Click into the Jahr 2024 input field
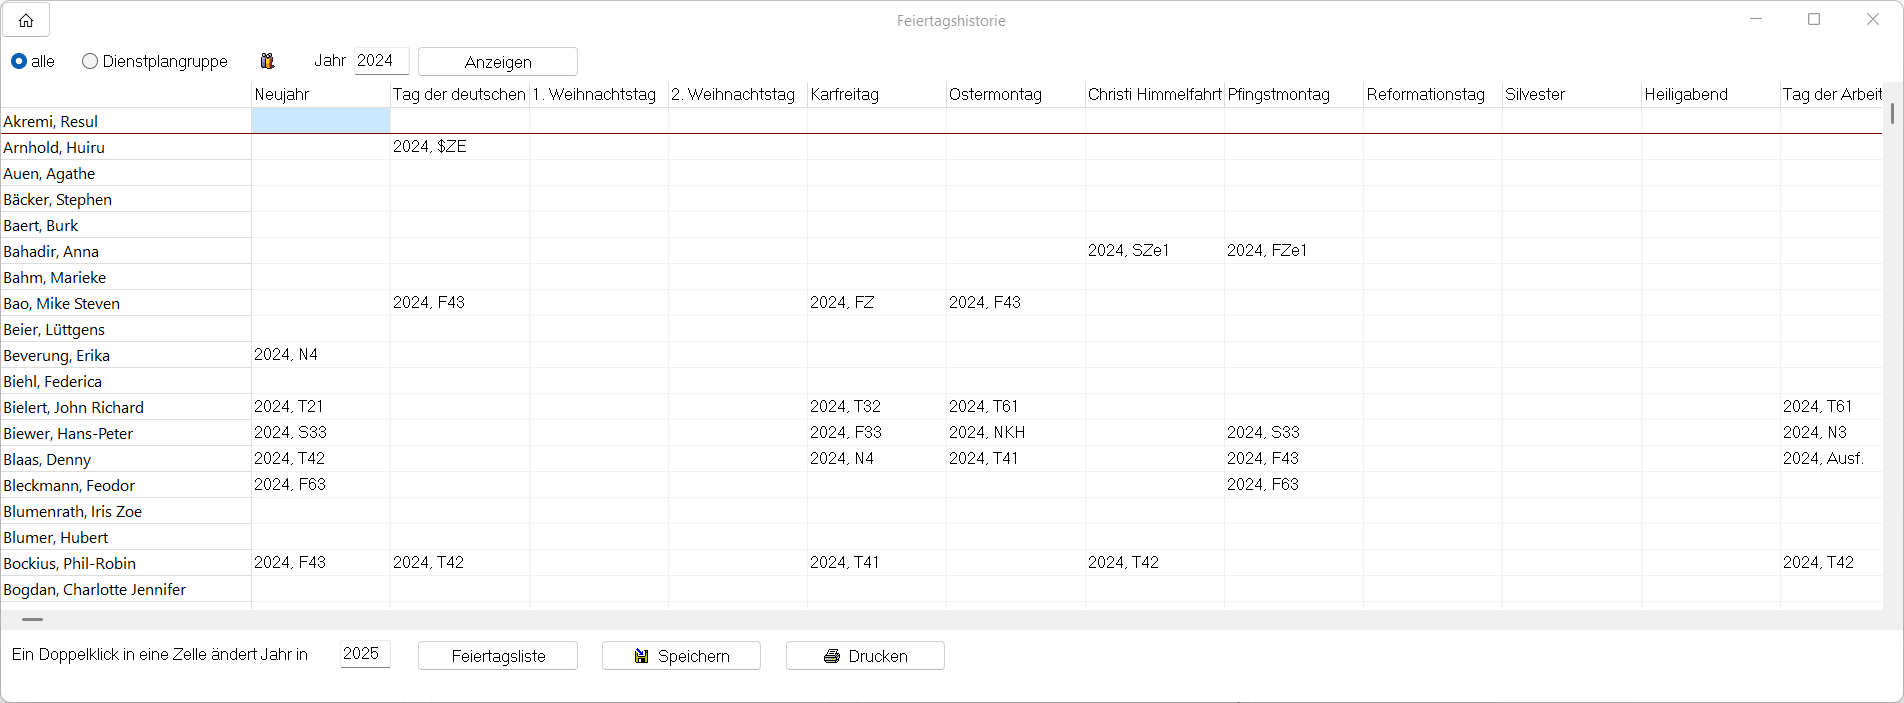The image size is (1904, 703). coord(381,61)
